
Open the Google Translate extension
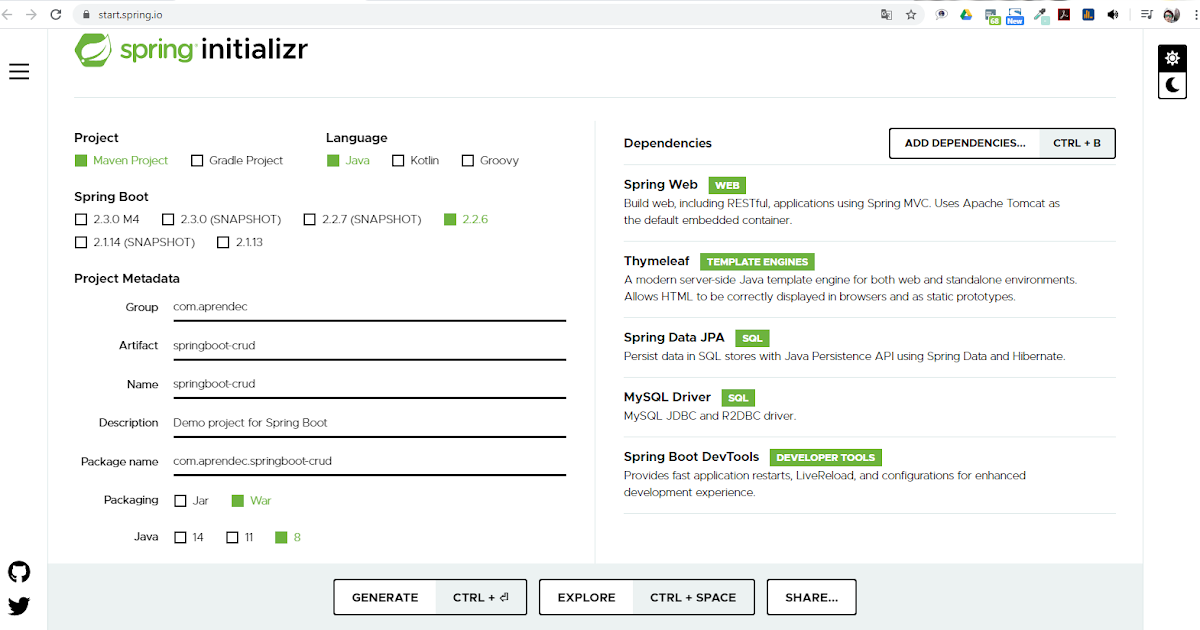point(886,15)
